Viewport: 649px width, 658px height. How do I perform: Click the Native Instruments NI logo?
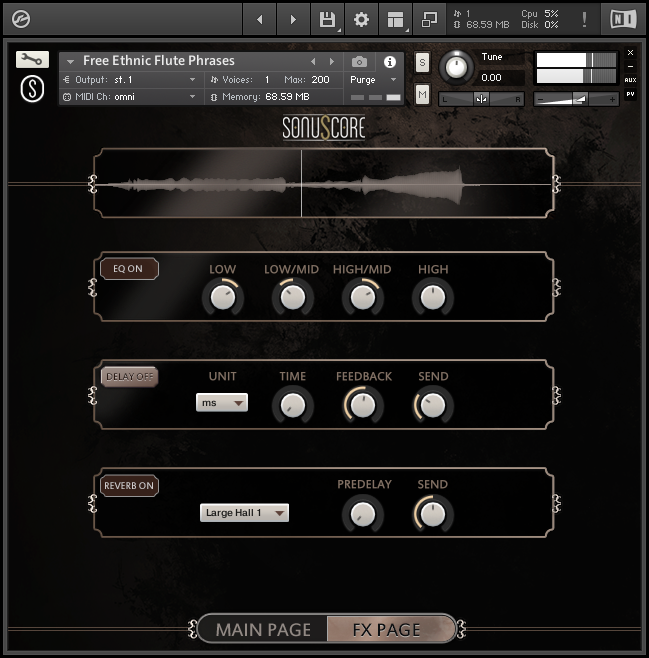[x=621, y=19]
